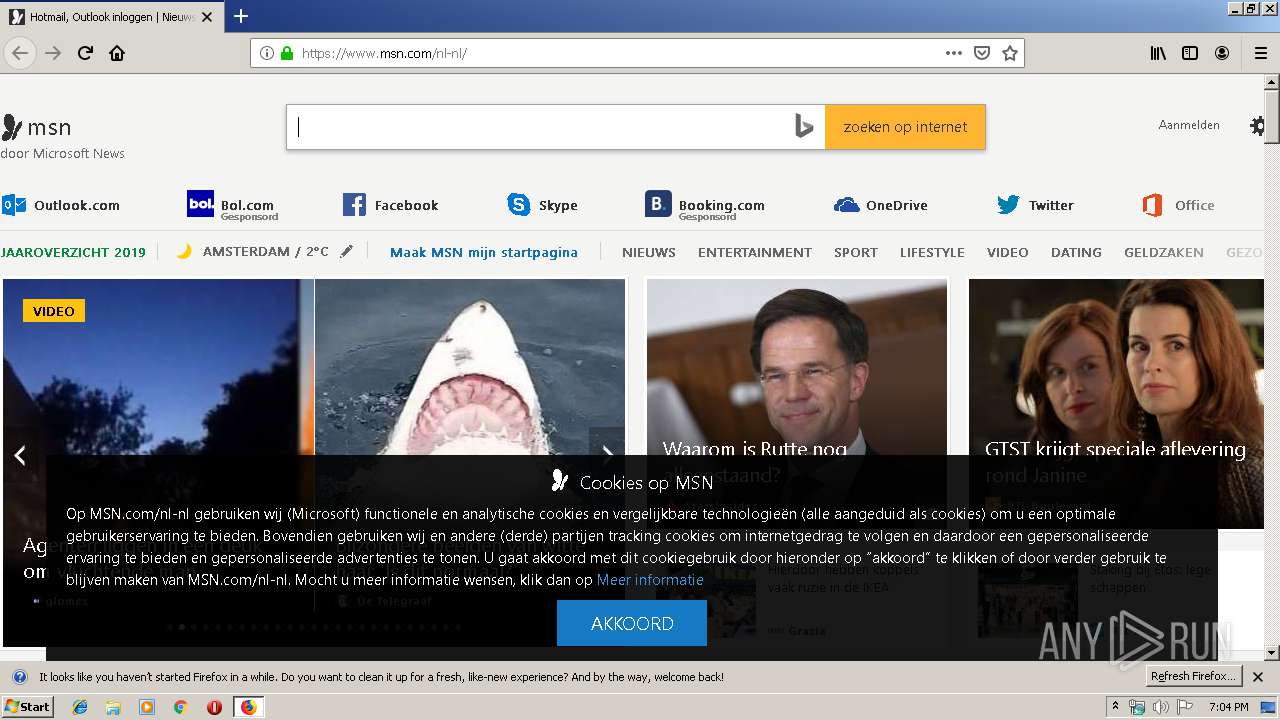
Task: Dismiss the Firefox refresh notification bar
Action: [x=1258, y=677]
